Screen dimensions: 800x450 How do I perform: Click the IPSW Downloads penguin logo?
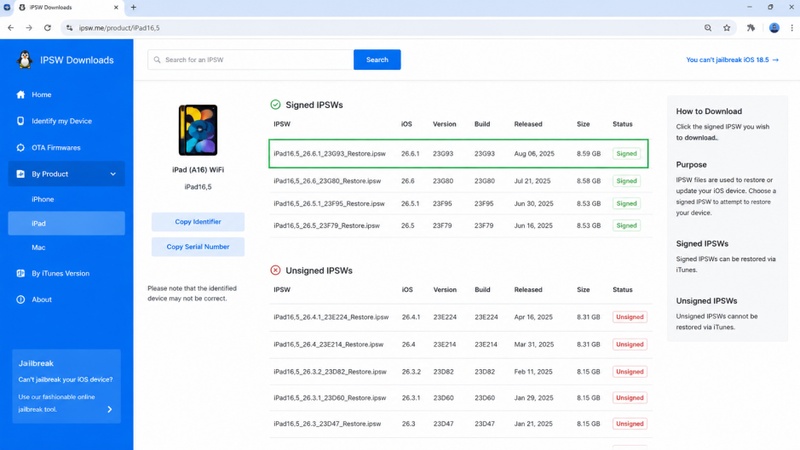tap(24, 60)
